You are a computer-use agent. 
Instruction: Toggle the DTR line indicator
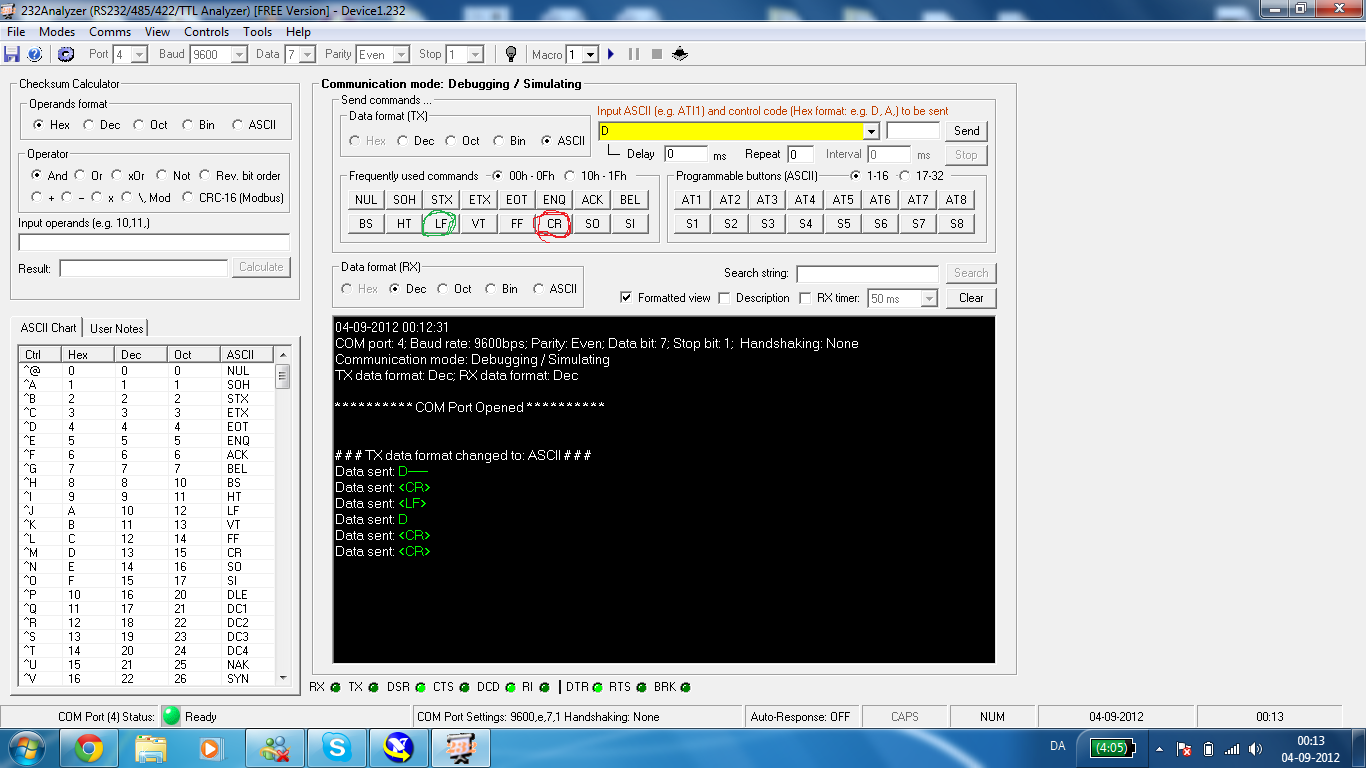click(597, 688)
